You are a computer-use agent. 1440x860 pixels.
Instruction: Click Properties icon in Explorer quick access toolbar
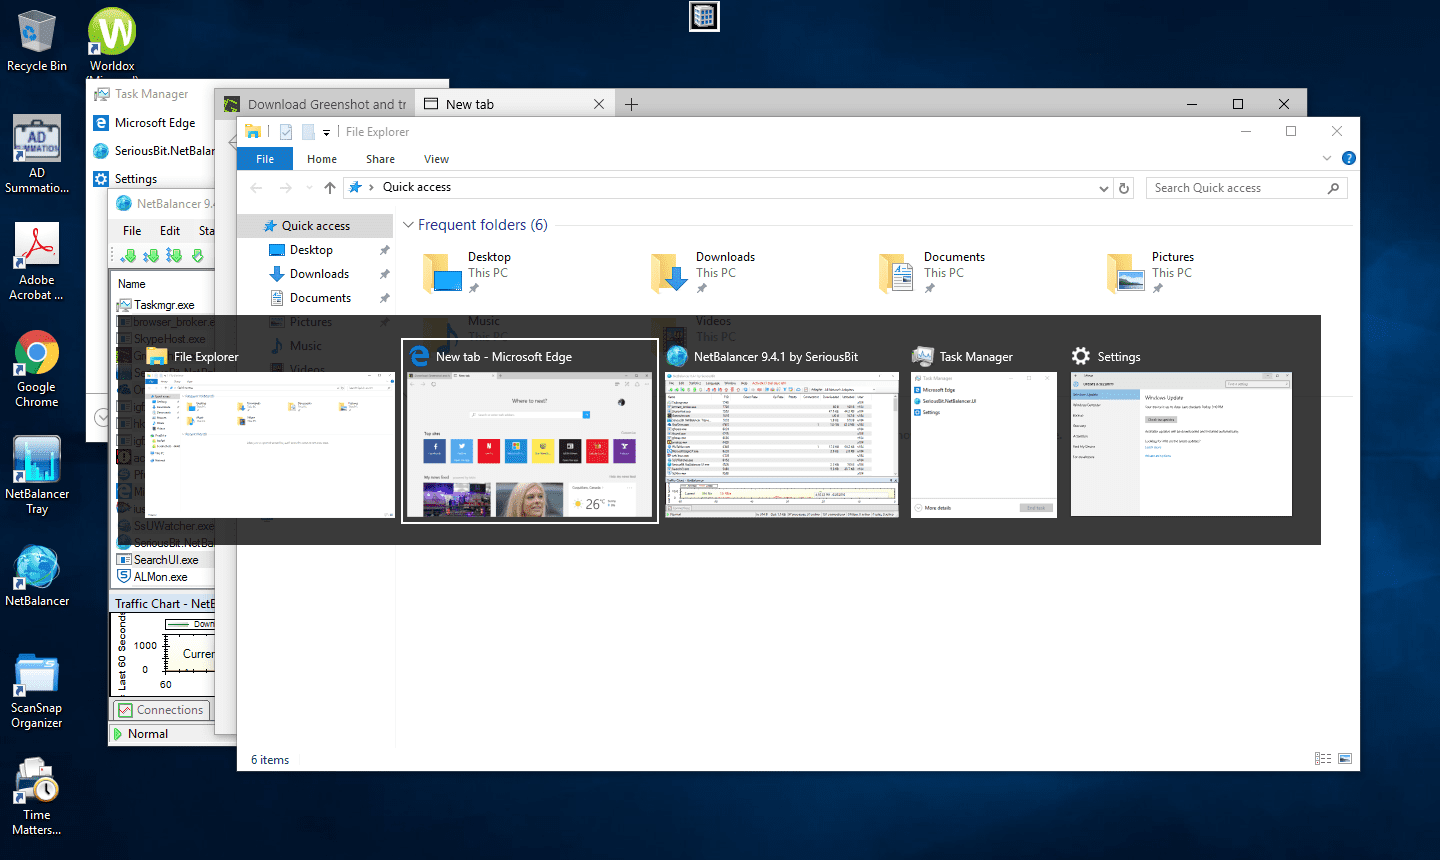tap(286, 132)
